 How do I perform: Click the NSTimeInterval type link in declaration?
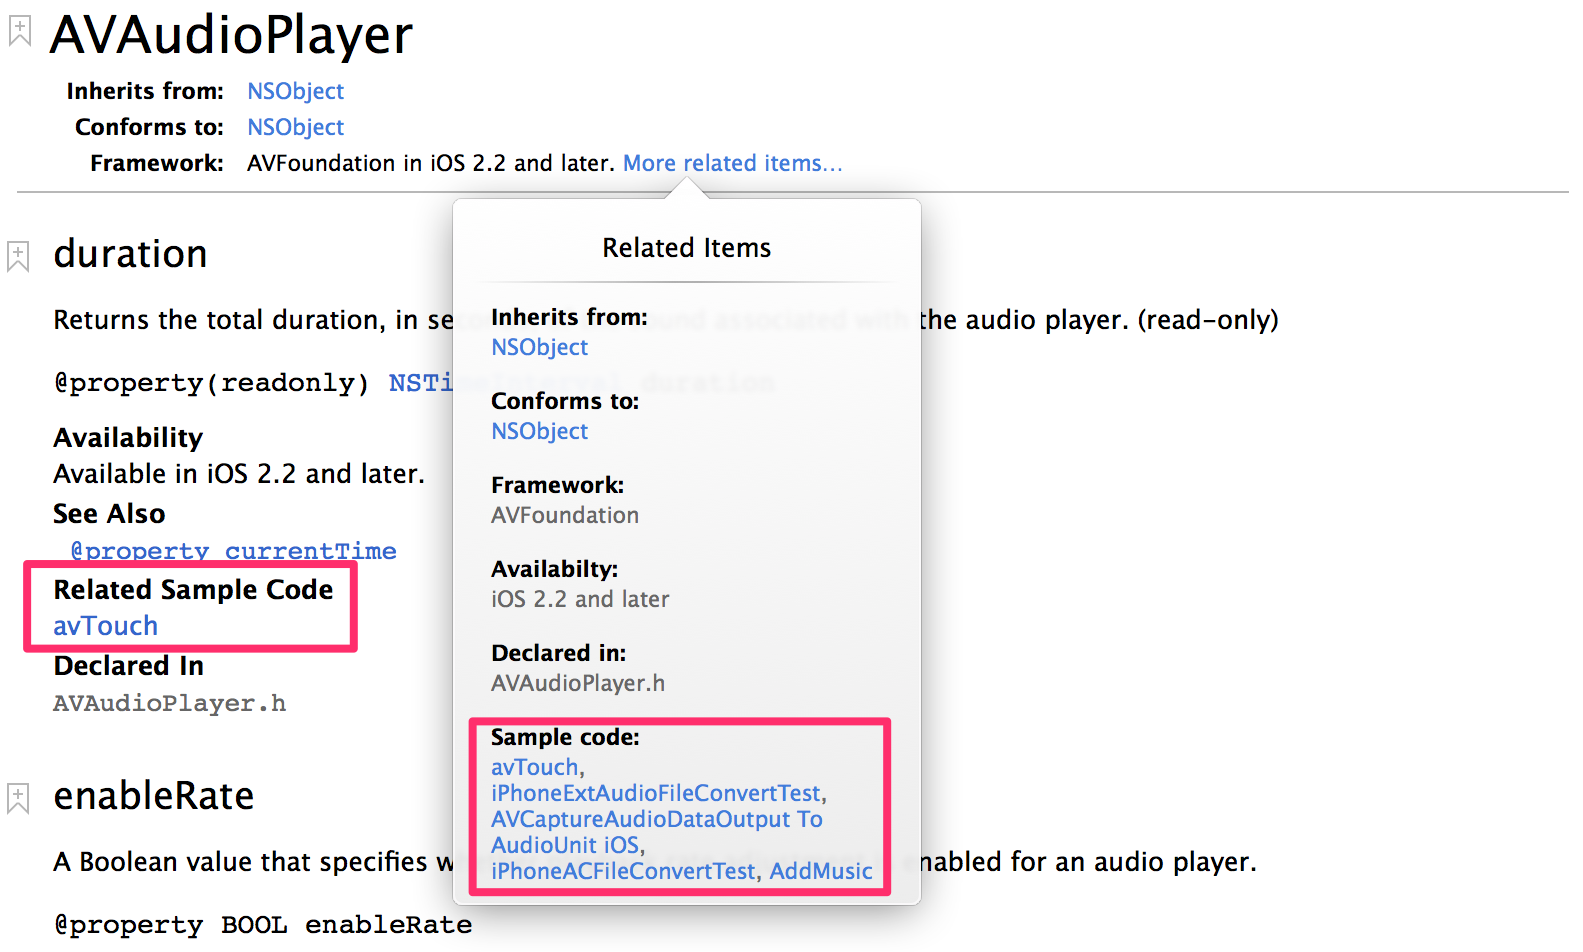click(x=420, y=383)
